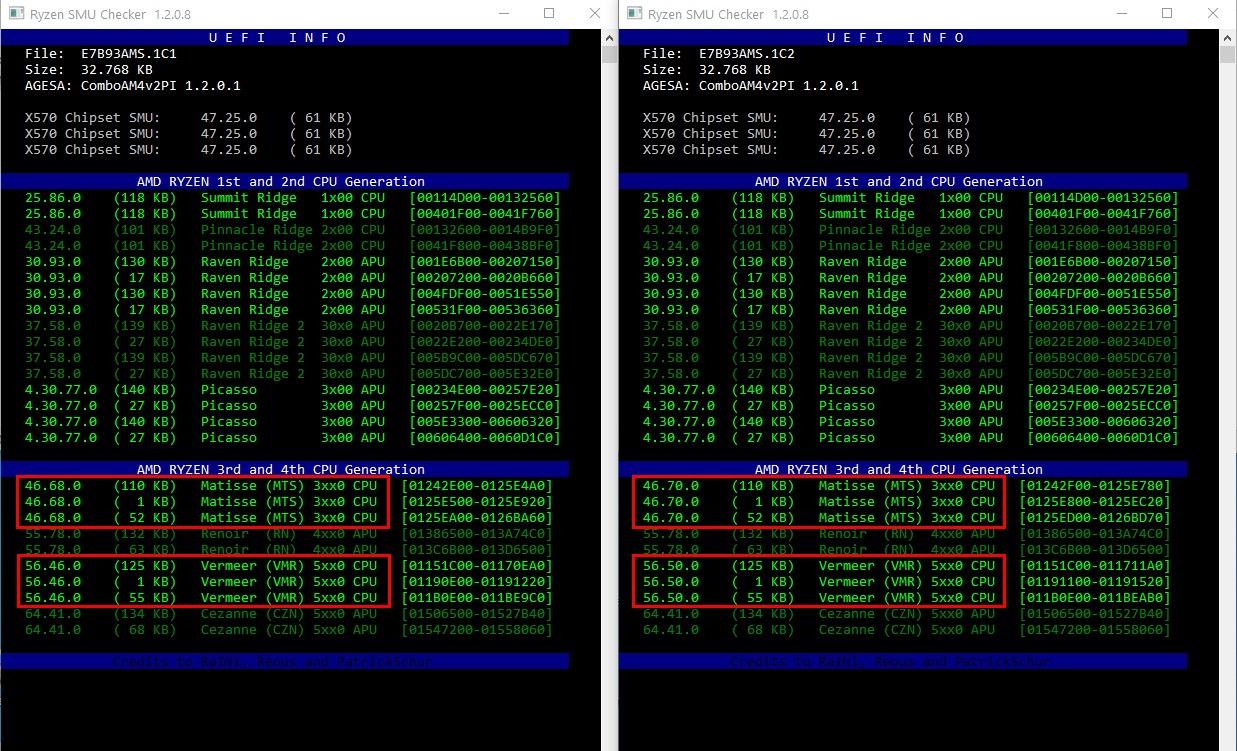Viewport: 1237px width, 751px height.
Task: Click the right window's title text
Action: point(726,14)
